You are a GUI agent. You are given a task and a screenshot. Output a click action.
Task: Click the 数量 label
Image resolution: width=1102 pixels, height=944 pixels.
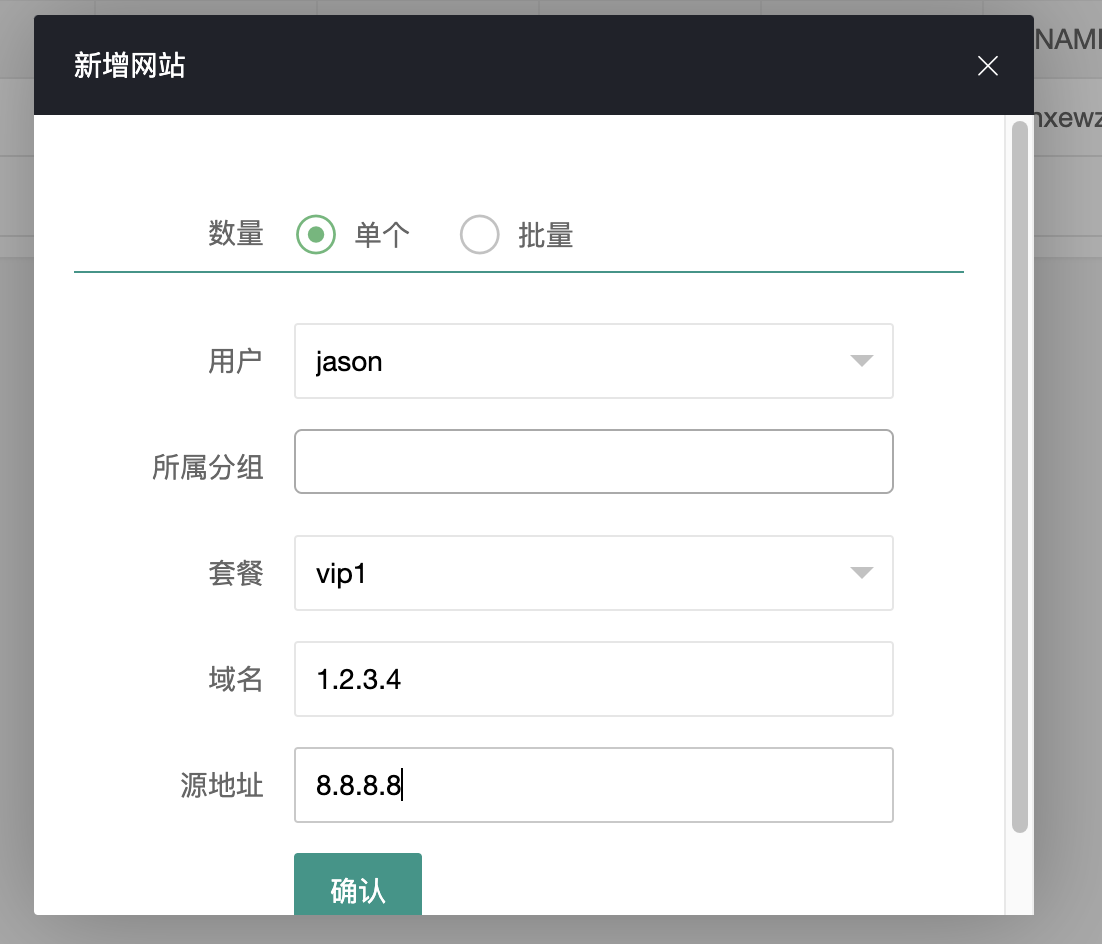[x=236, y=234]
